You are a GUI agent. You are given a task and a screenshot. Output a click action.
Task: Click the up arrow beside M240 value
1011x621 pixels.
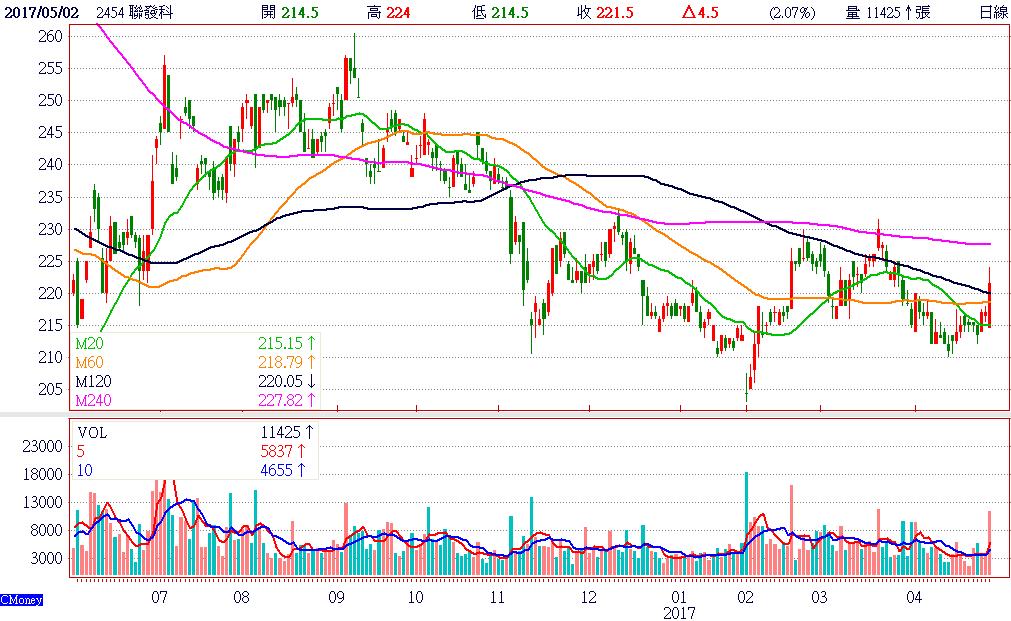tap(311, 400)
